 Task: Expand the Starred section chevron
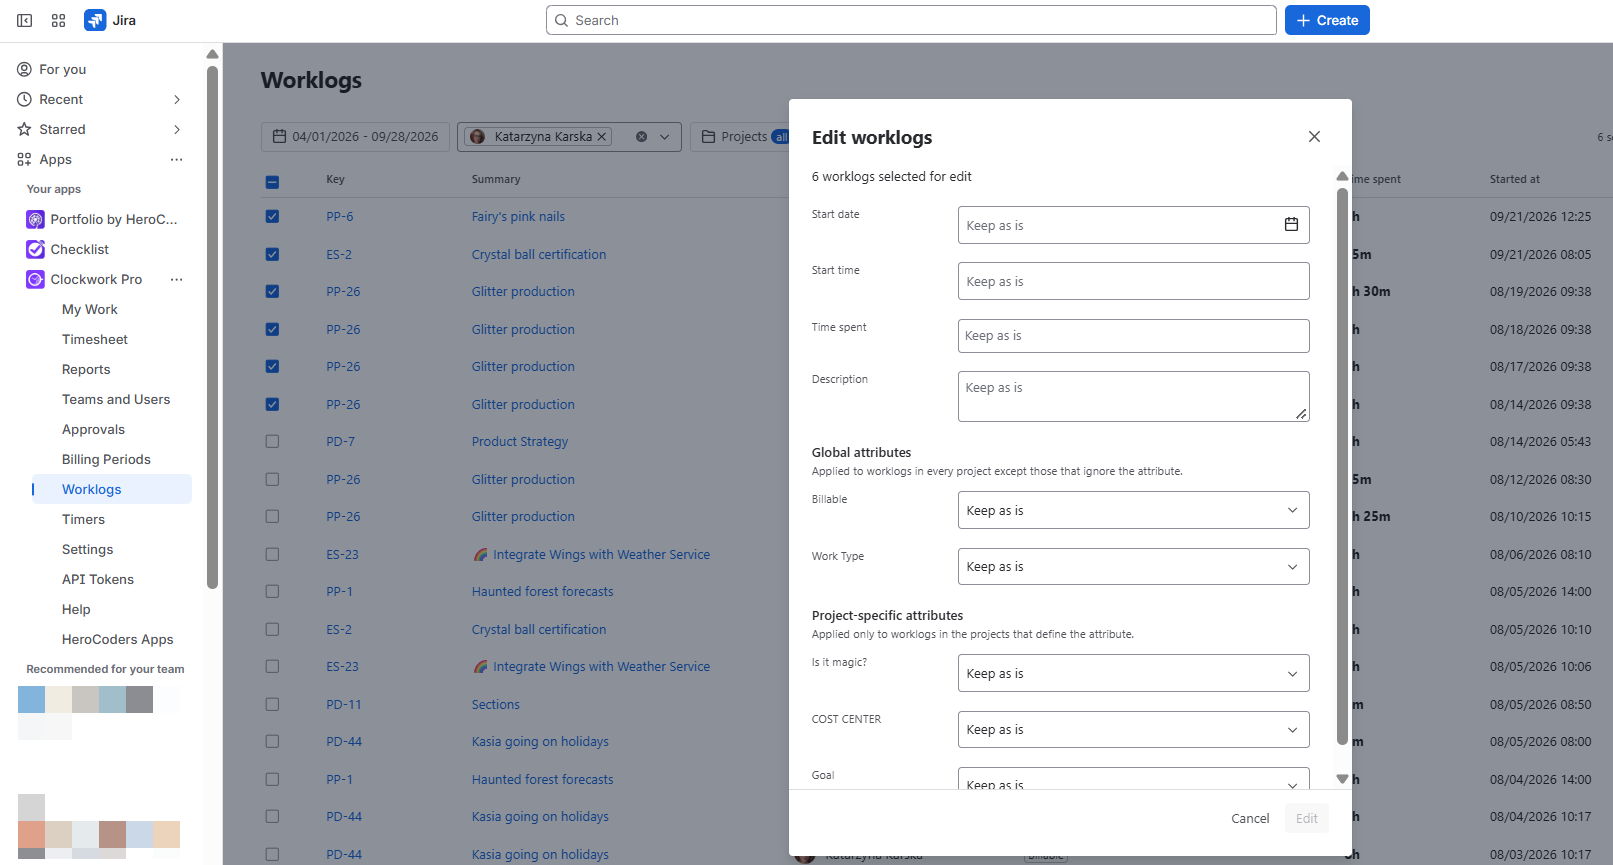click(x=177, y=129)
